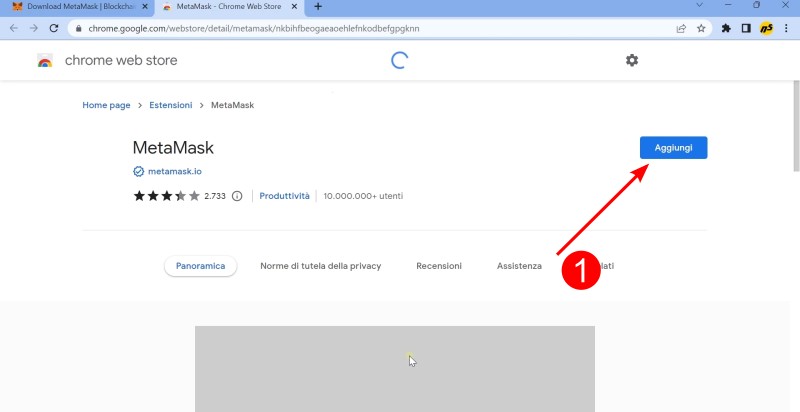Open tab search chevron in title bar
The width and height of the screenshot is (800, 412).
pos(699,5)
